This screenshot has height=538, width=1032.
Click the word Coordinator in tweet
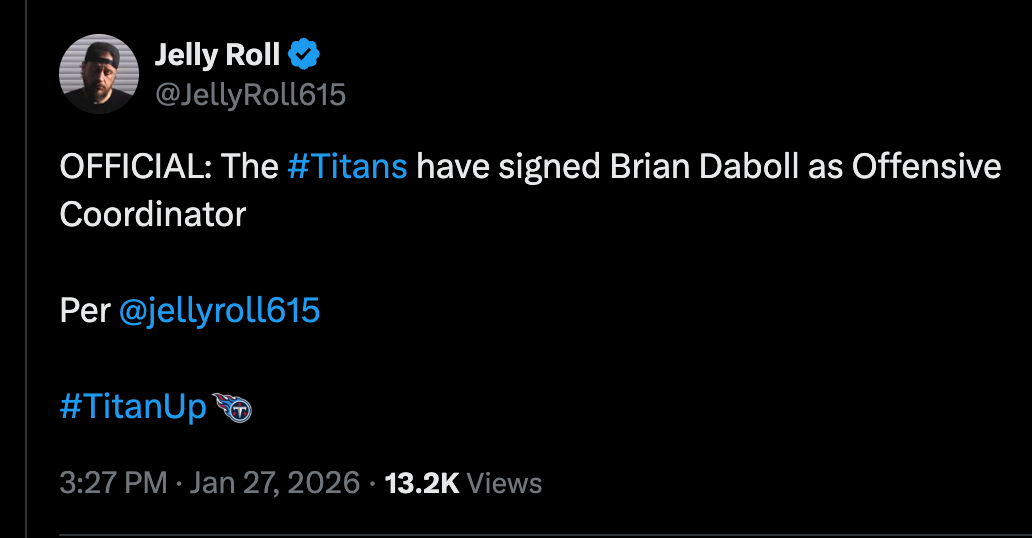click(152, 214)
